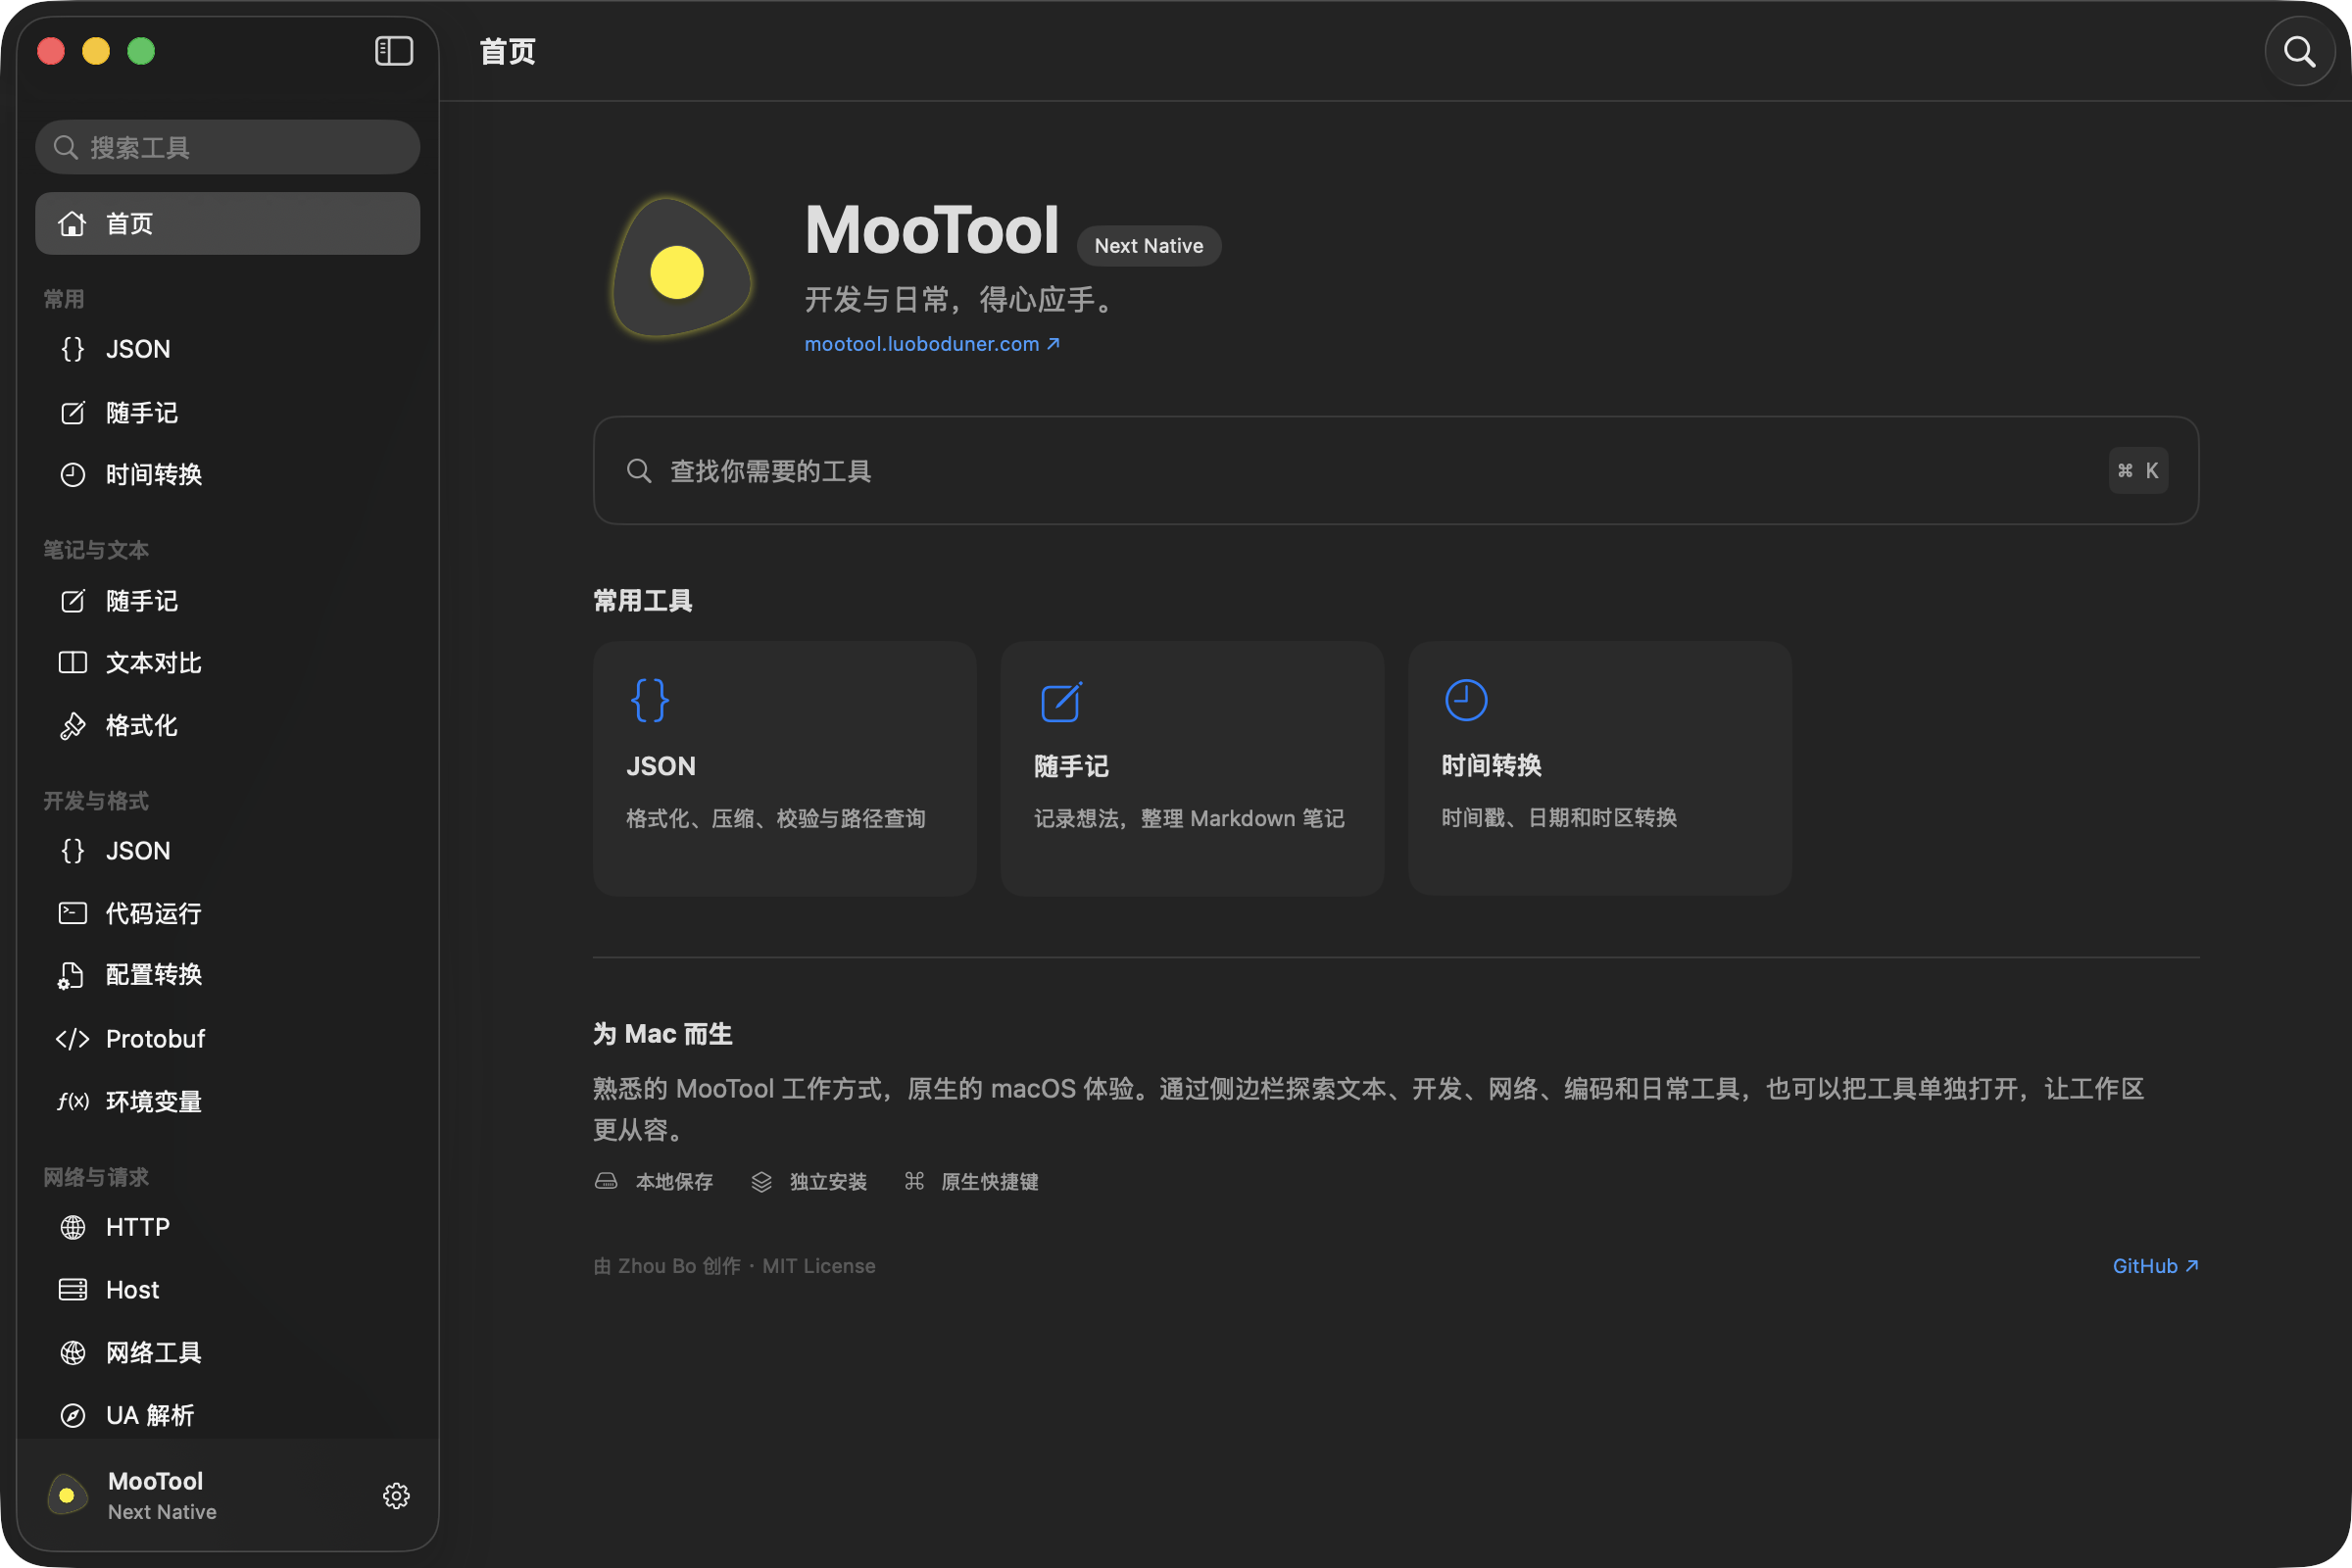Select 环境变量 in the sidebar
Screen dimensions: 2352x1568
pyautogui.click(x=228, y=1101)
